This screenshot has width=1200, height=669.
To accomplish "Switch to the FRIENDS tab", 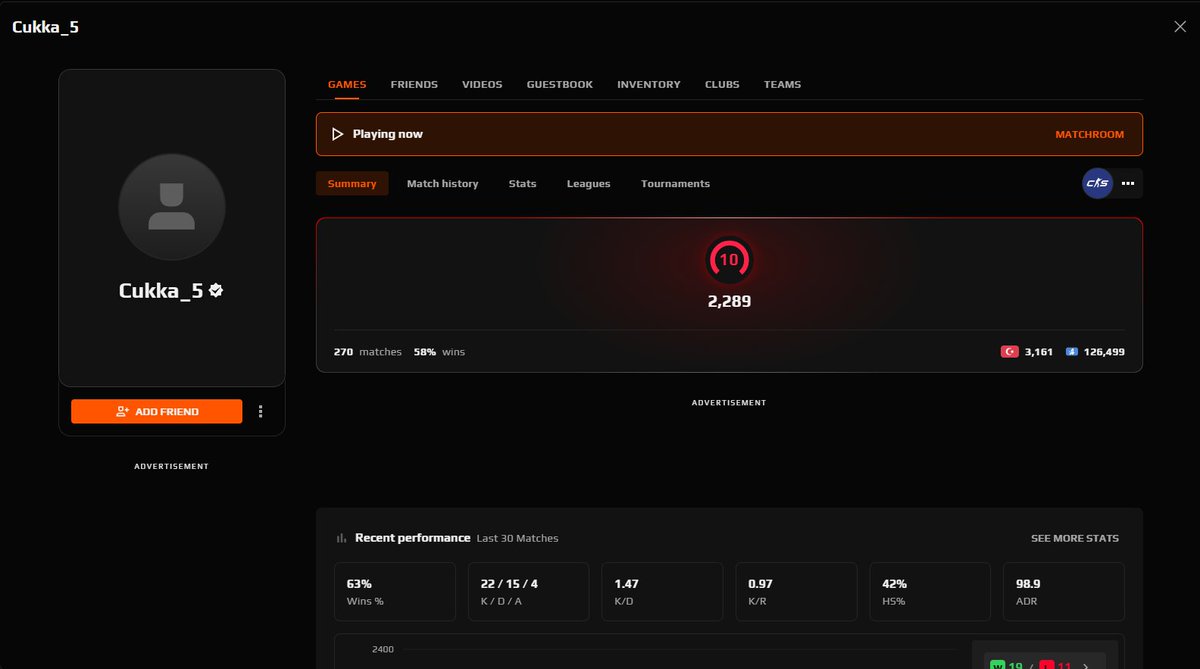I will pos(414,85).
